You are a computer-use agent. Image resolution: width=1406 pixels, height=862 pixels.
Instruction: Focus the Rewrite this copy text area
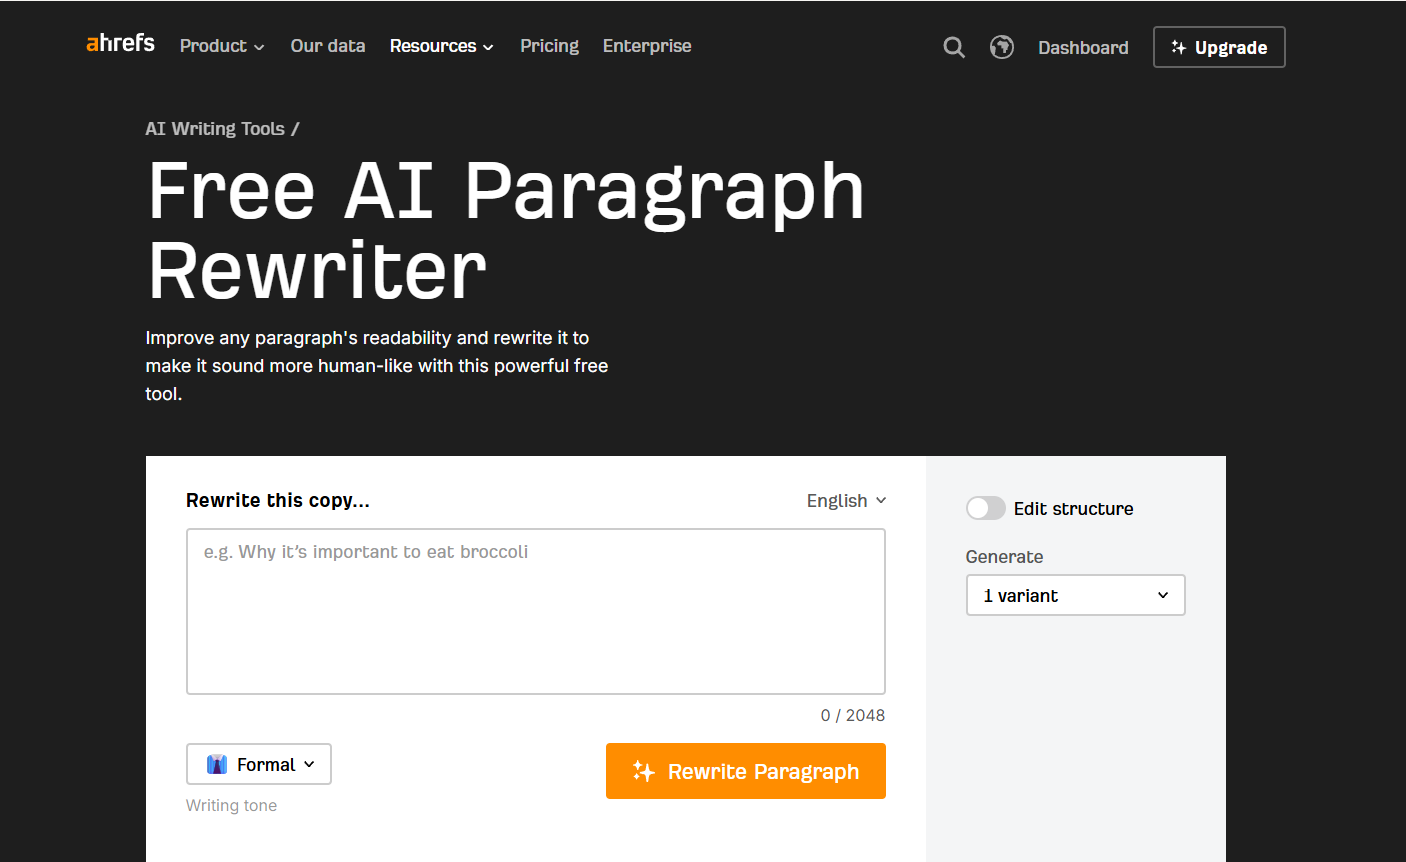536,611
